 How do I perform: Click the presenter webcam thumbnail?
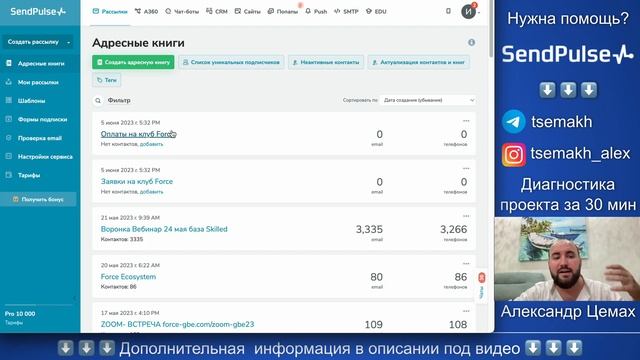pos(567,259)
